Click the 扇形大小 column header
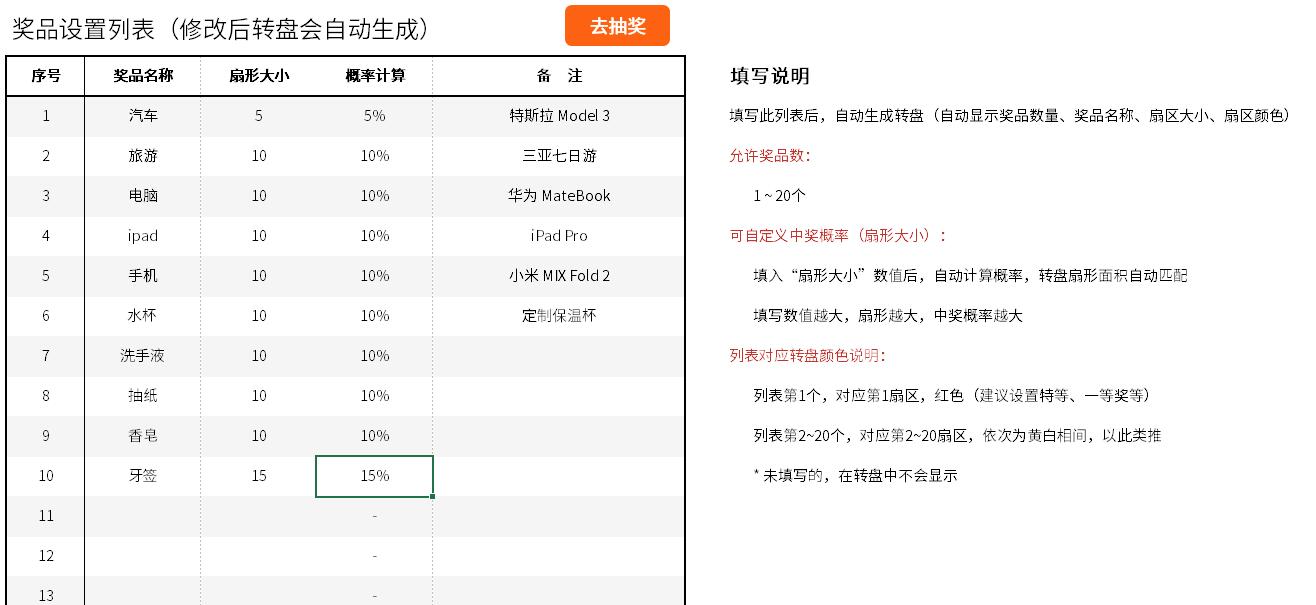Image resolution: width=1316 pixels, height=605 pixels. click(259, 76)
